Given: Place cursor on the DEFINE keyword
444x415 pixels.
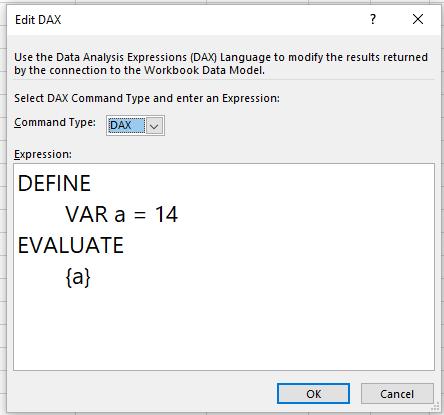Looking at the screenshot, I should tap(54, 183).
